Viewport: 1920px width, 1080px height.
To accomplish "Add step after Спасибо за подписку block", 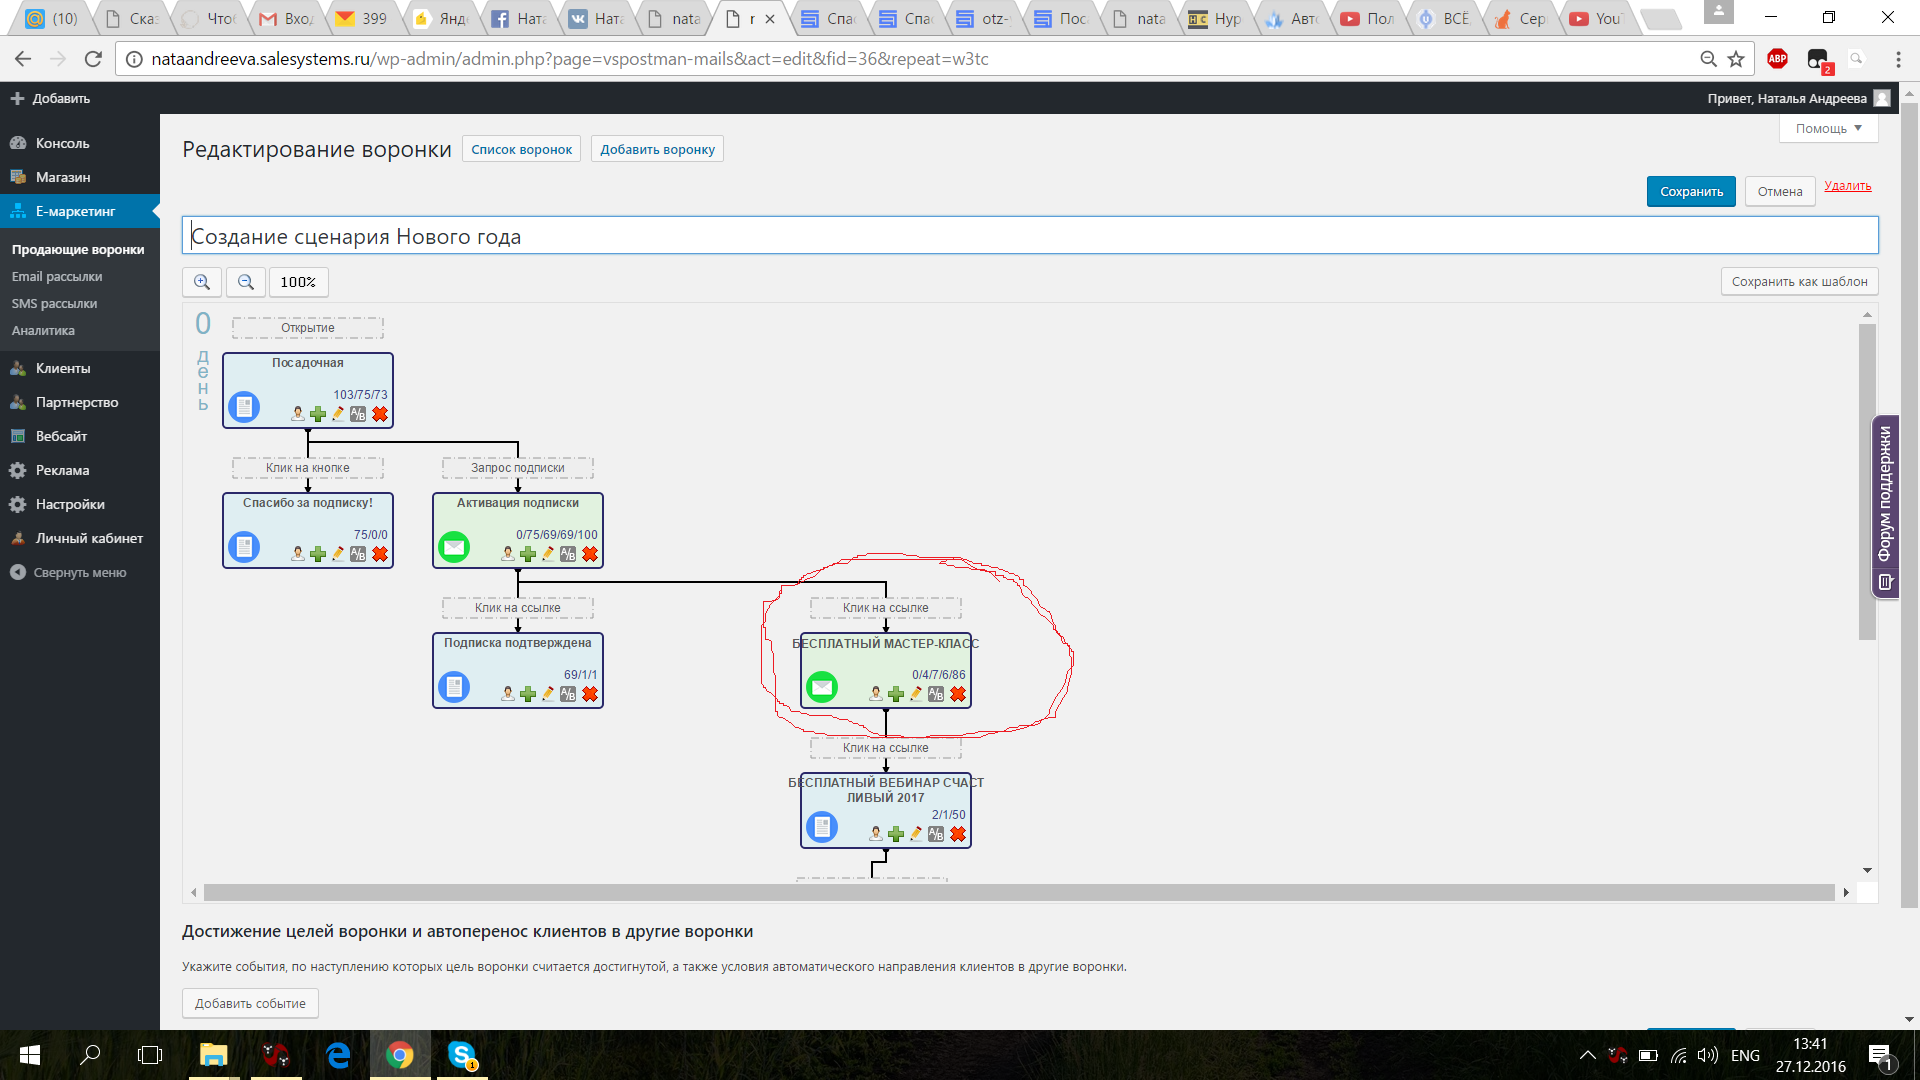I will (318, 554).
